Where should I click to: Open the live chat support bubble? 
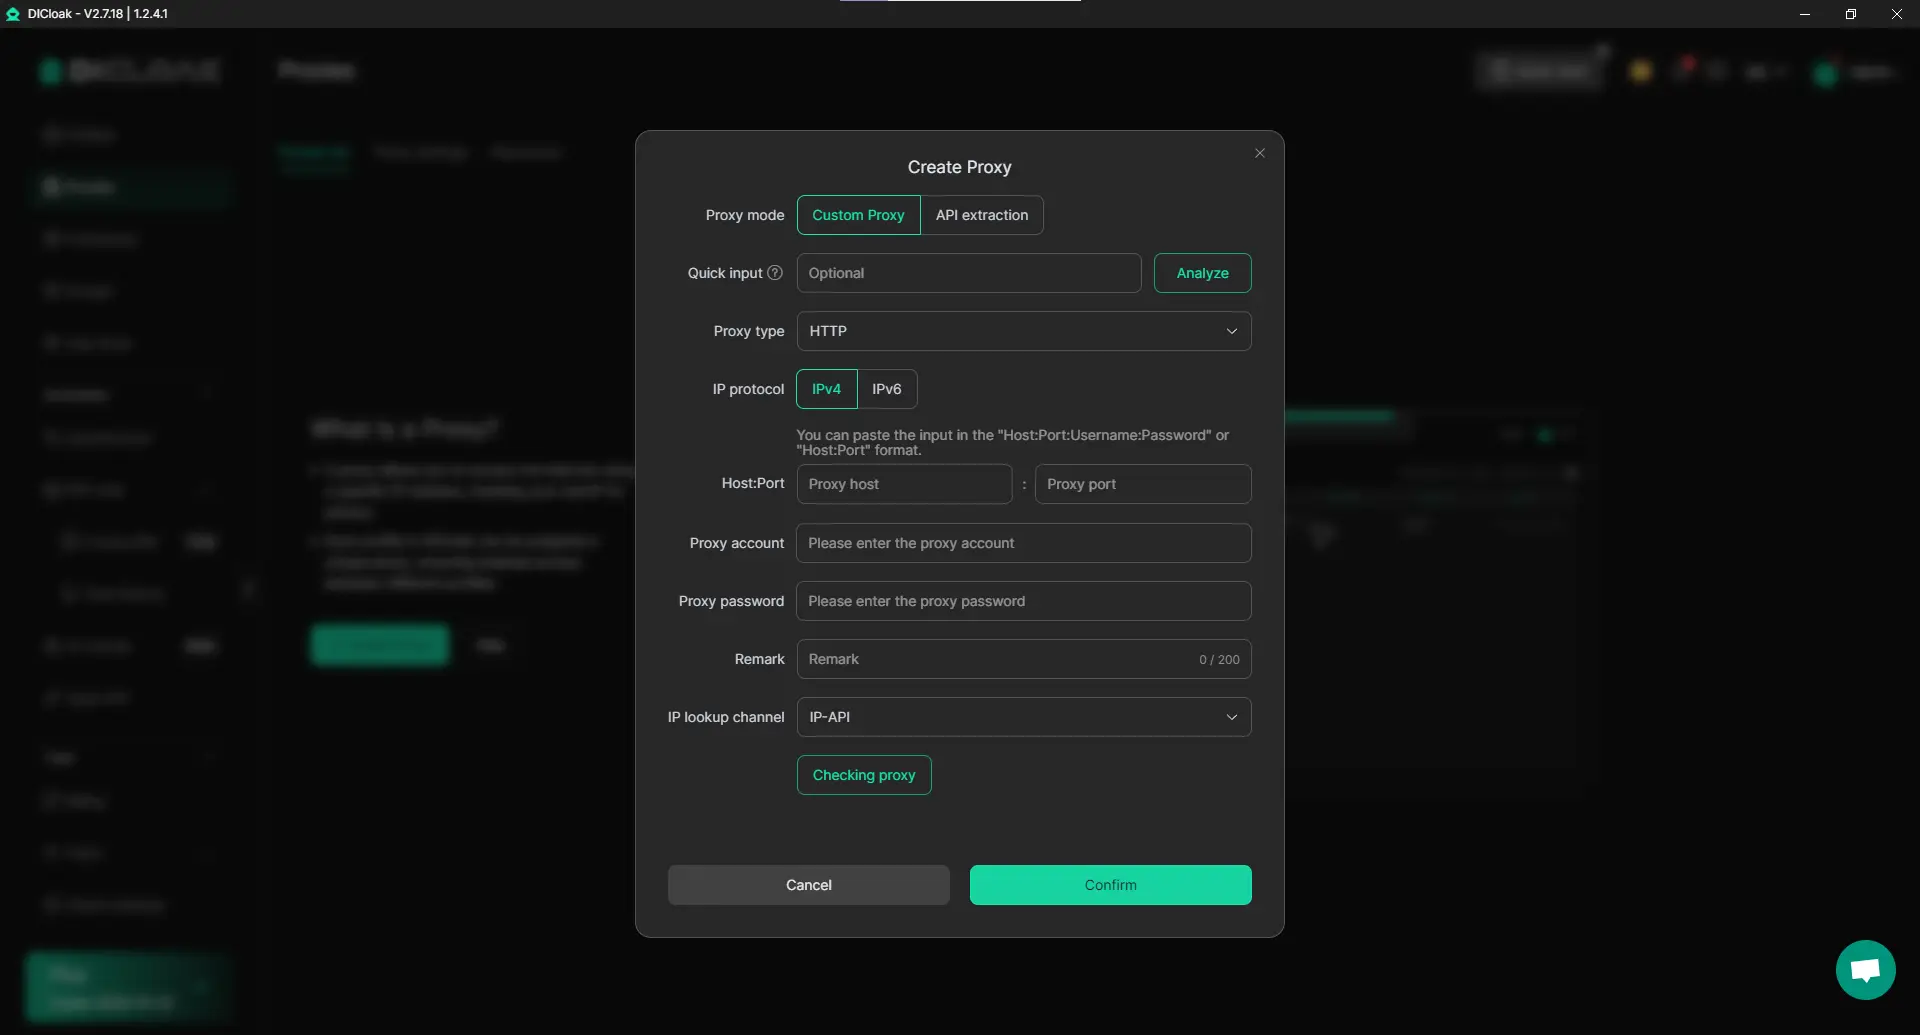point(1865,969)
